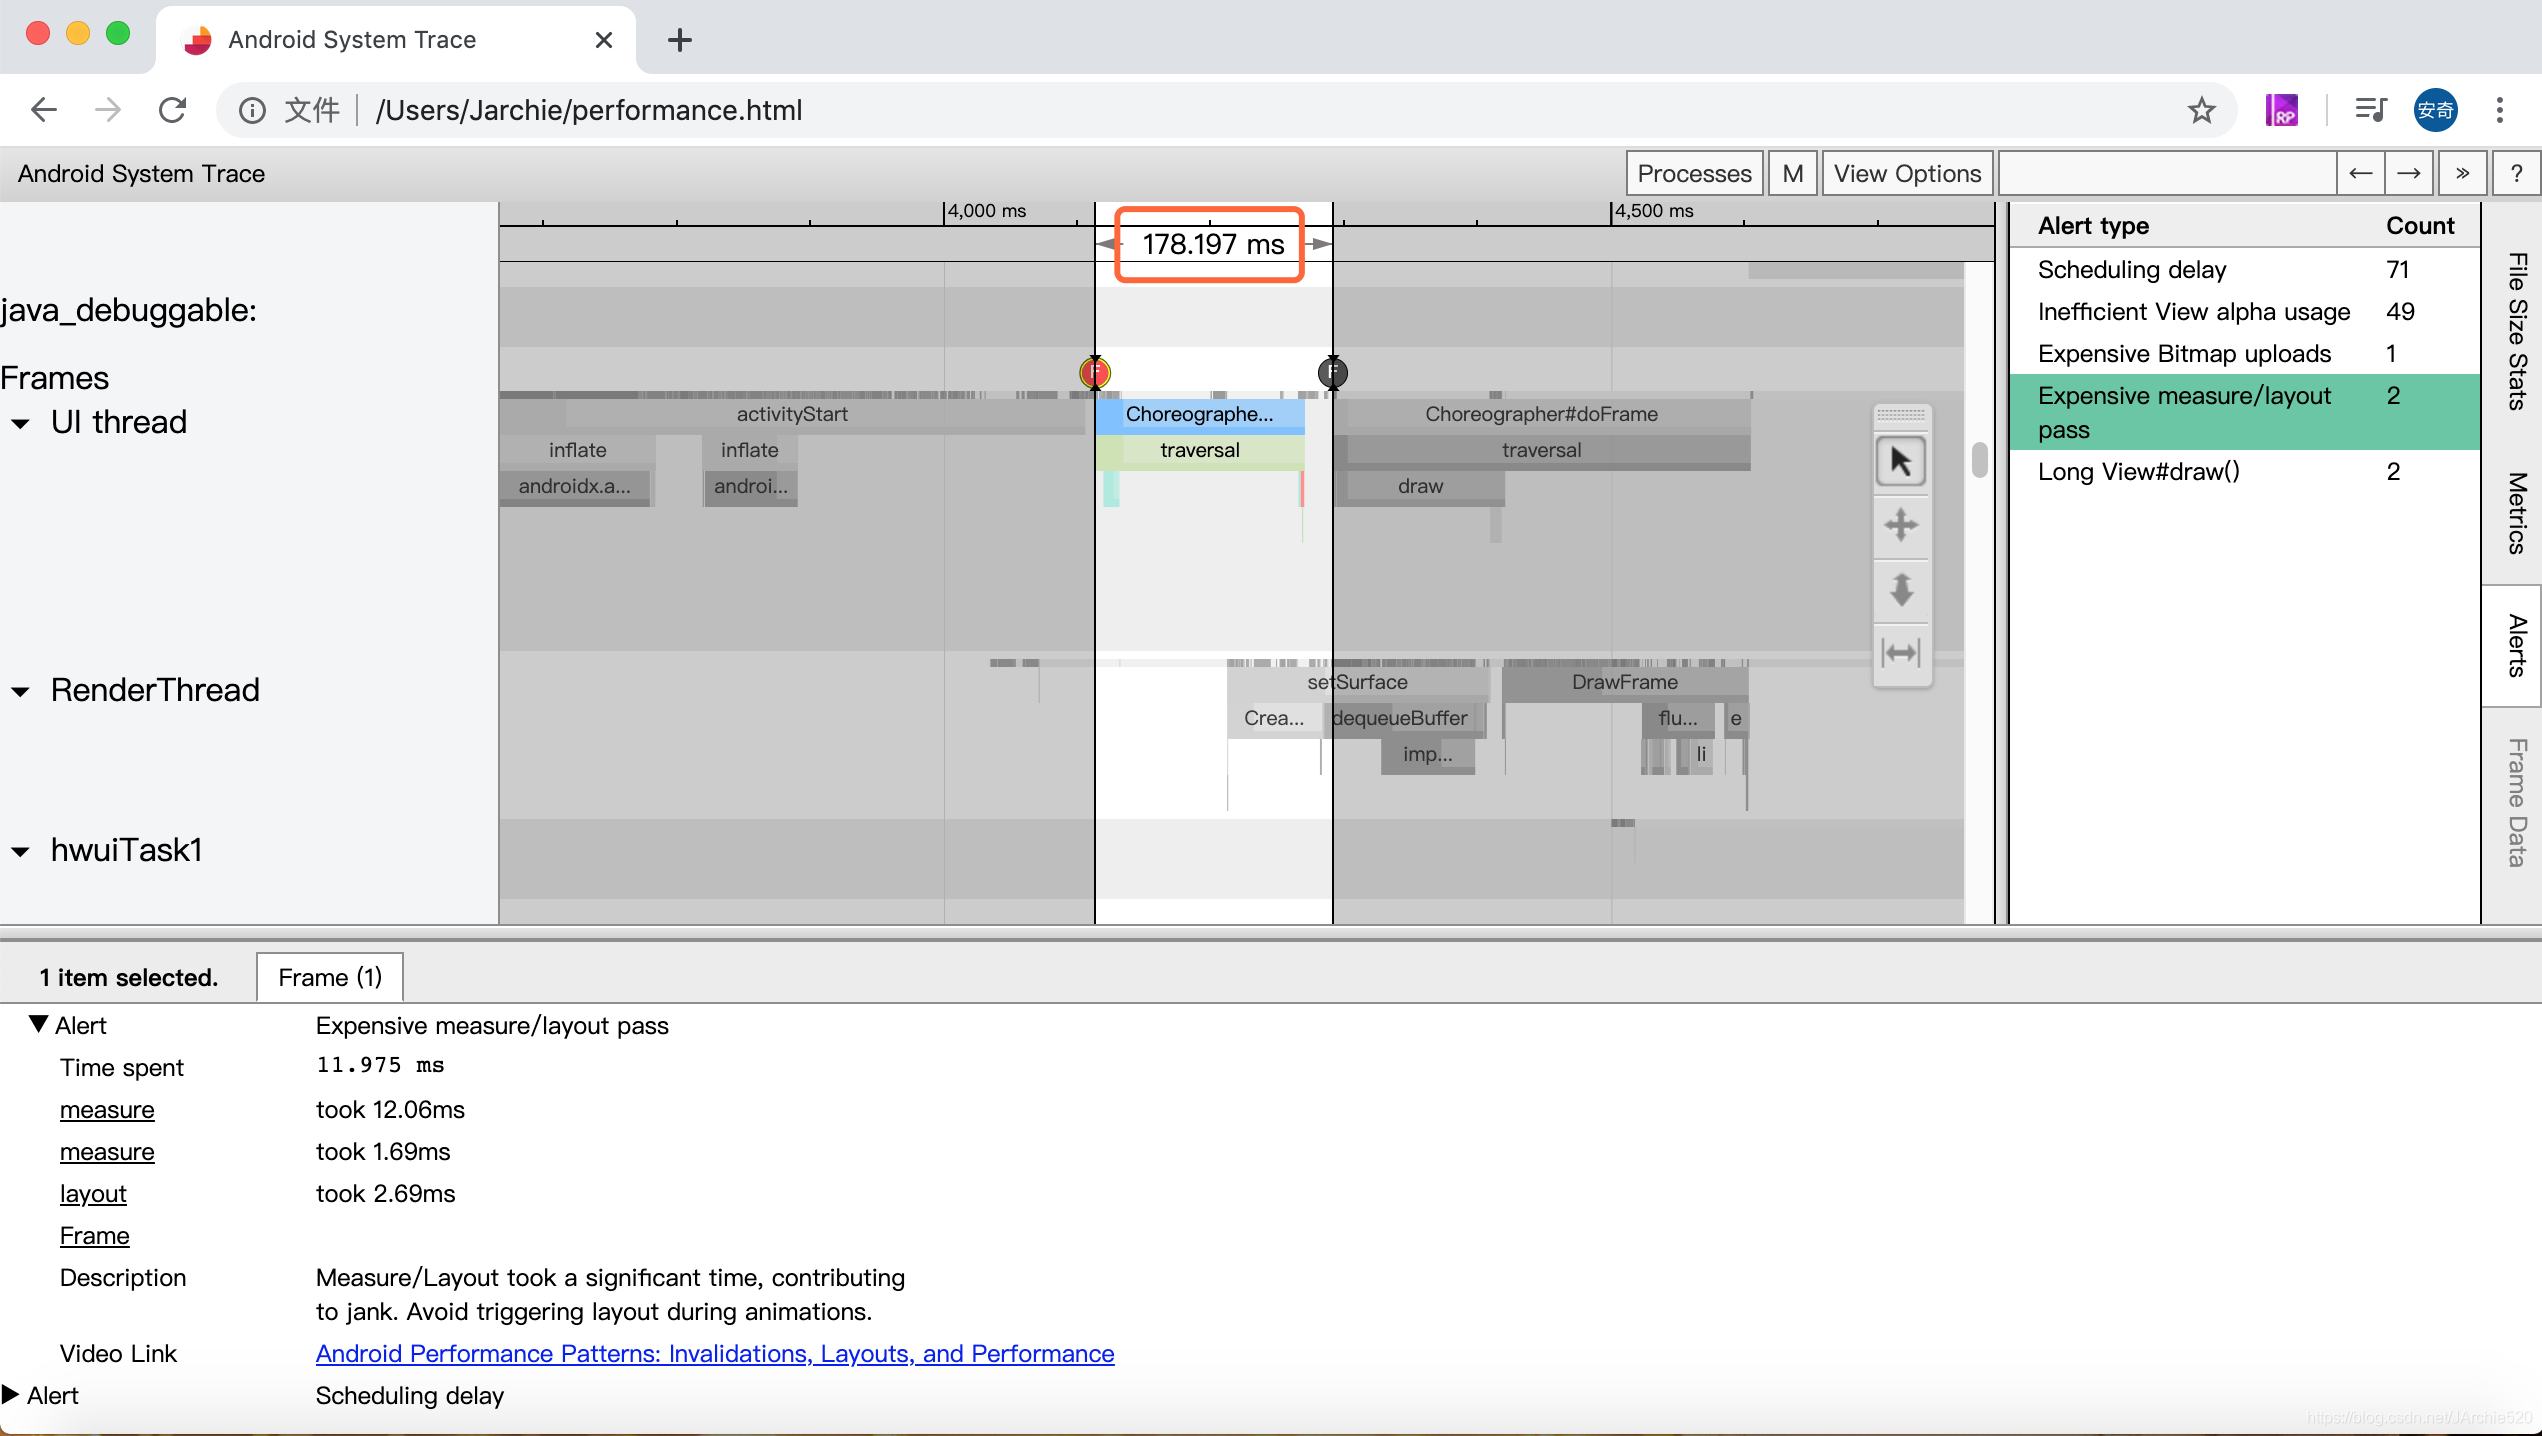Bookmark page with star icon
Screen dimensions: 2542x1436
point(2201,110)
